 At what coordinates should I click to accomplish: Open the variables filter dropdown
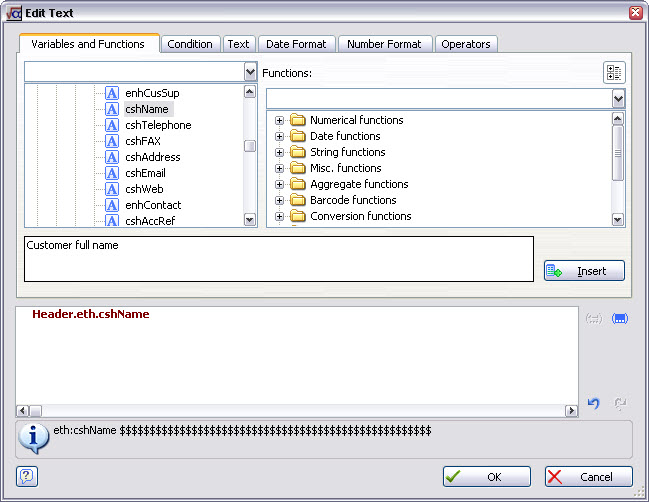click(x=250, y=72)
